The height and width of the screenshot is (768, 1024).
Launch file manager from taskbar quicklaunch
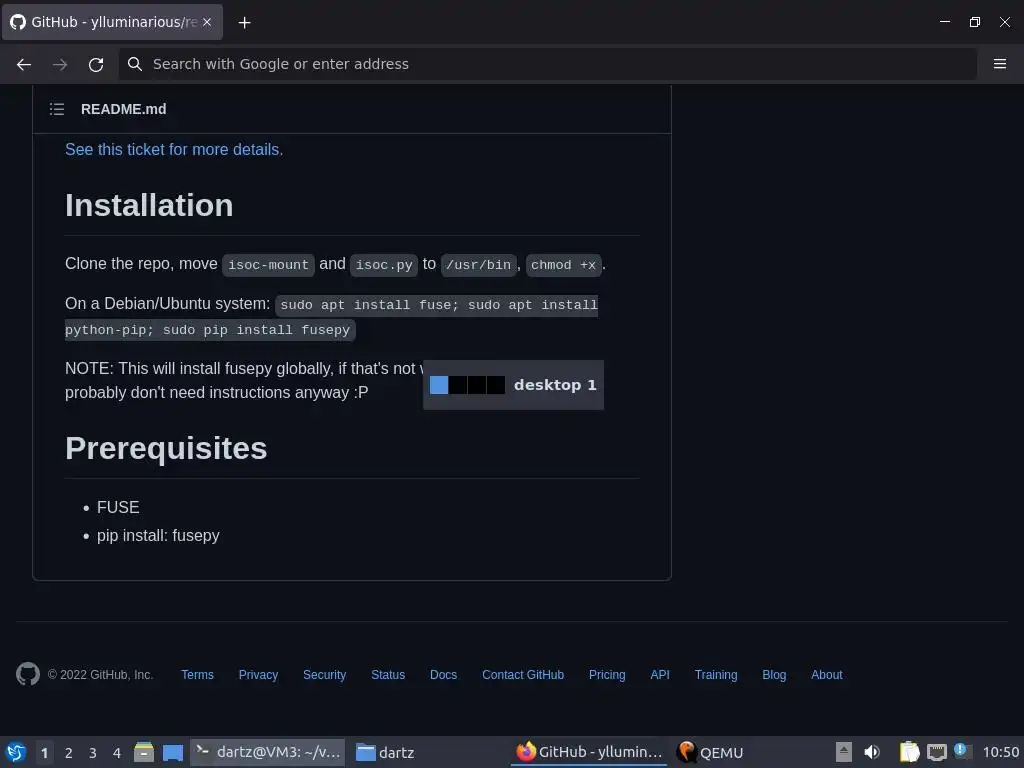(x=144, y=752)
